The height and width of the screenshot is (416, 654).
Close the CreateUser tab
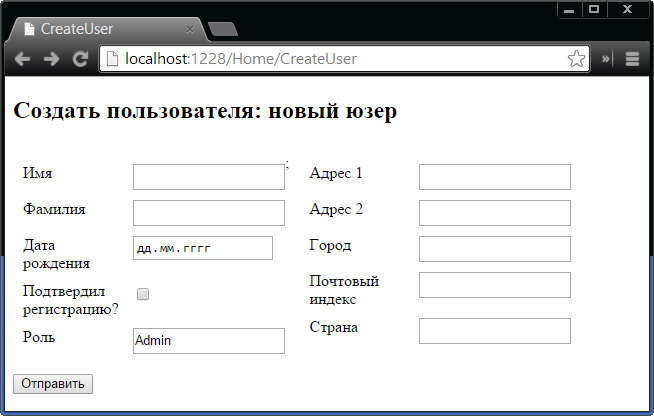click(189, 29)
